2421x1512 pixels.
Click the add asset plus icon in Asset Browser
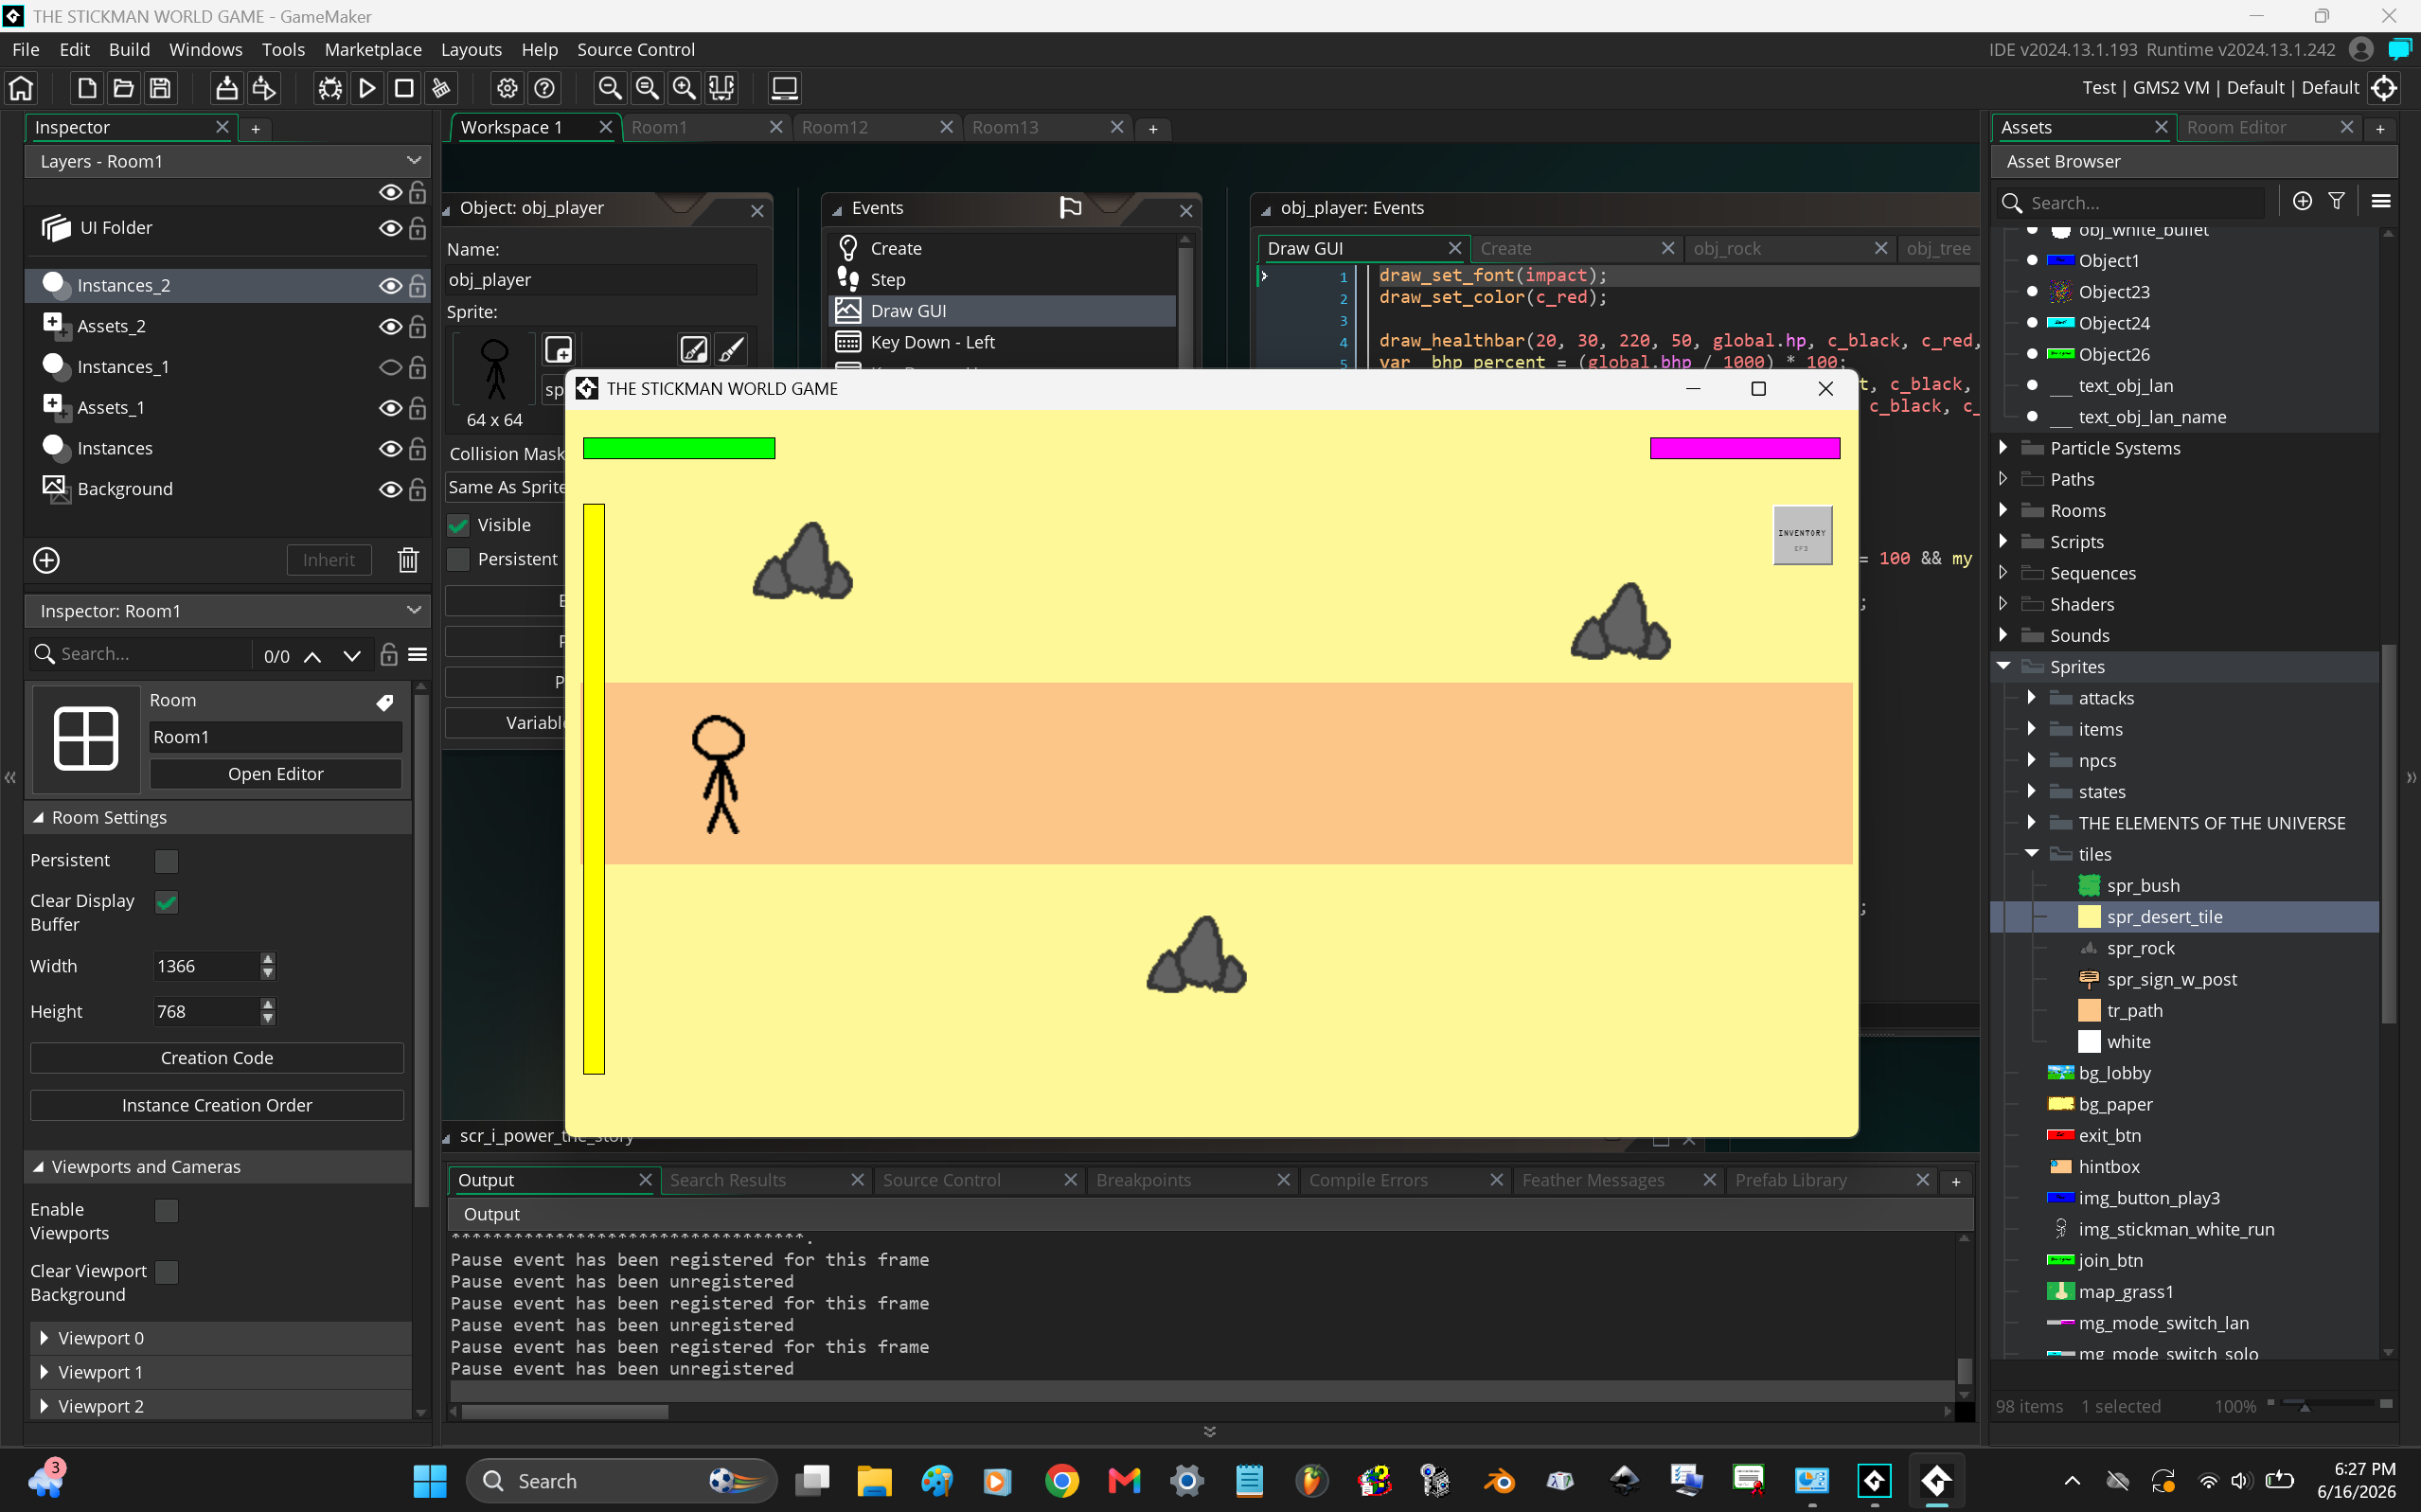tap(2302, 201)
